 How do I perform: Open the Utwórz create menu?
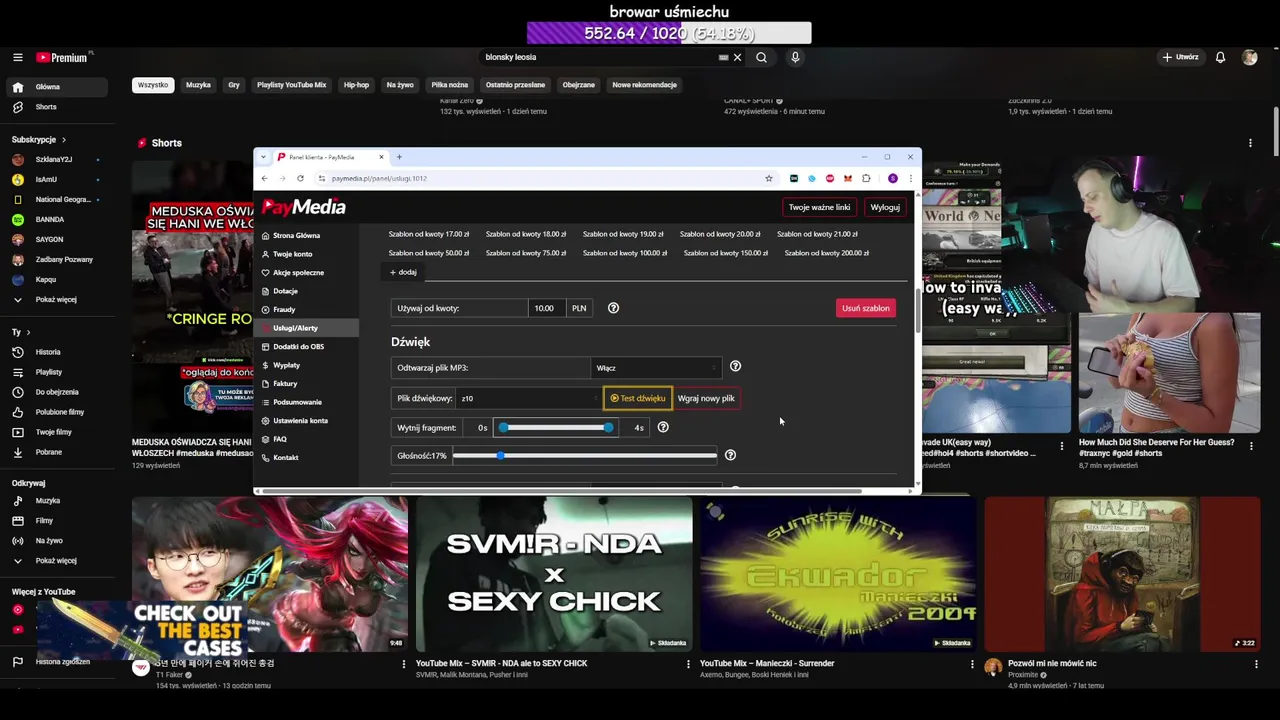click(x=1180, y=57)
